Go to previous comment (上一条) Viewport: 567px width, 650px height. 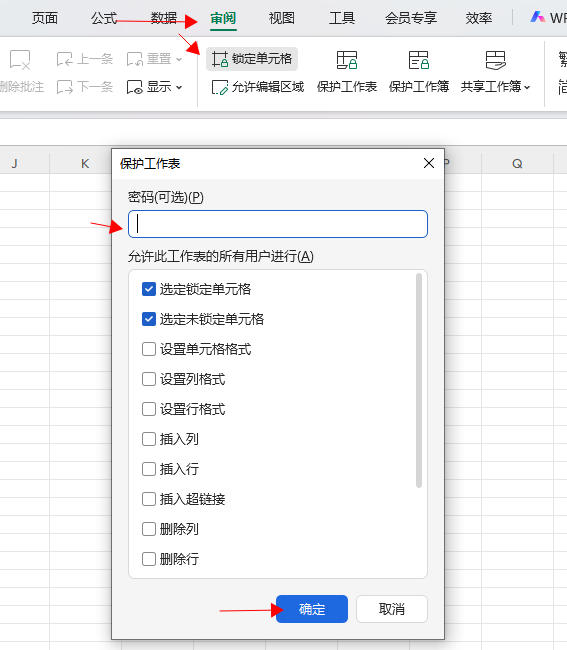click(x=85, y=59)
